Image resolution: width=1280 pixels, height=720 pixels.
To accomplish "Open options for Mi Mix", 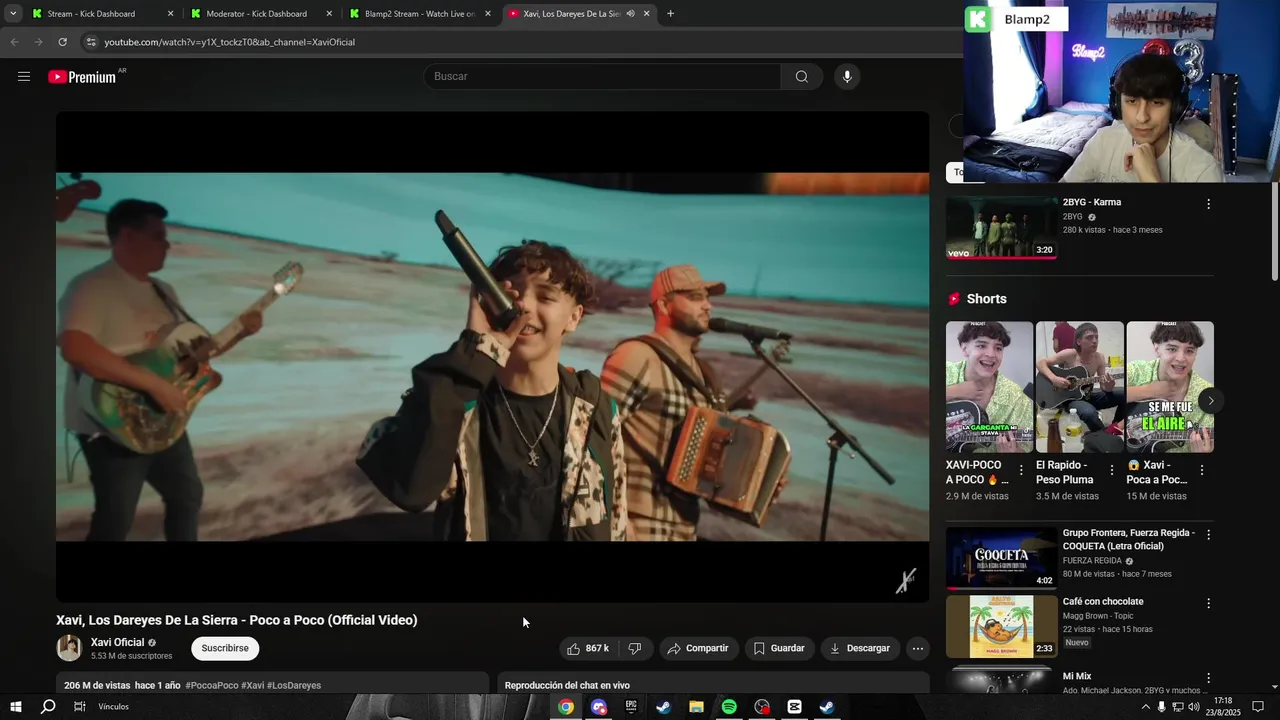I will tap(1208, 678).
